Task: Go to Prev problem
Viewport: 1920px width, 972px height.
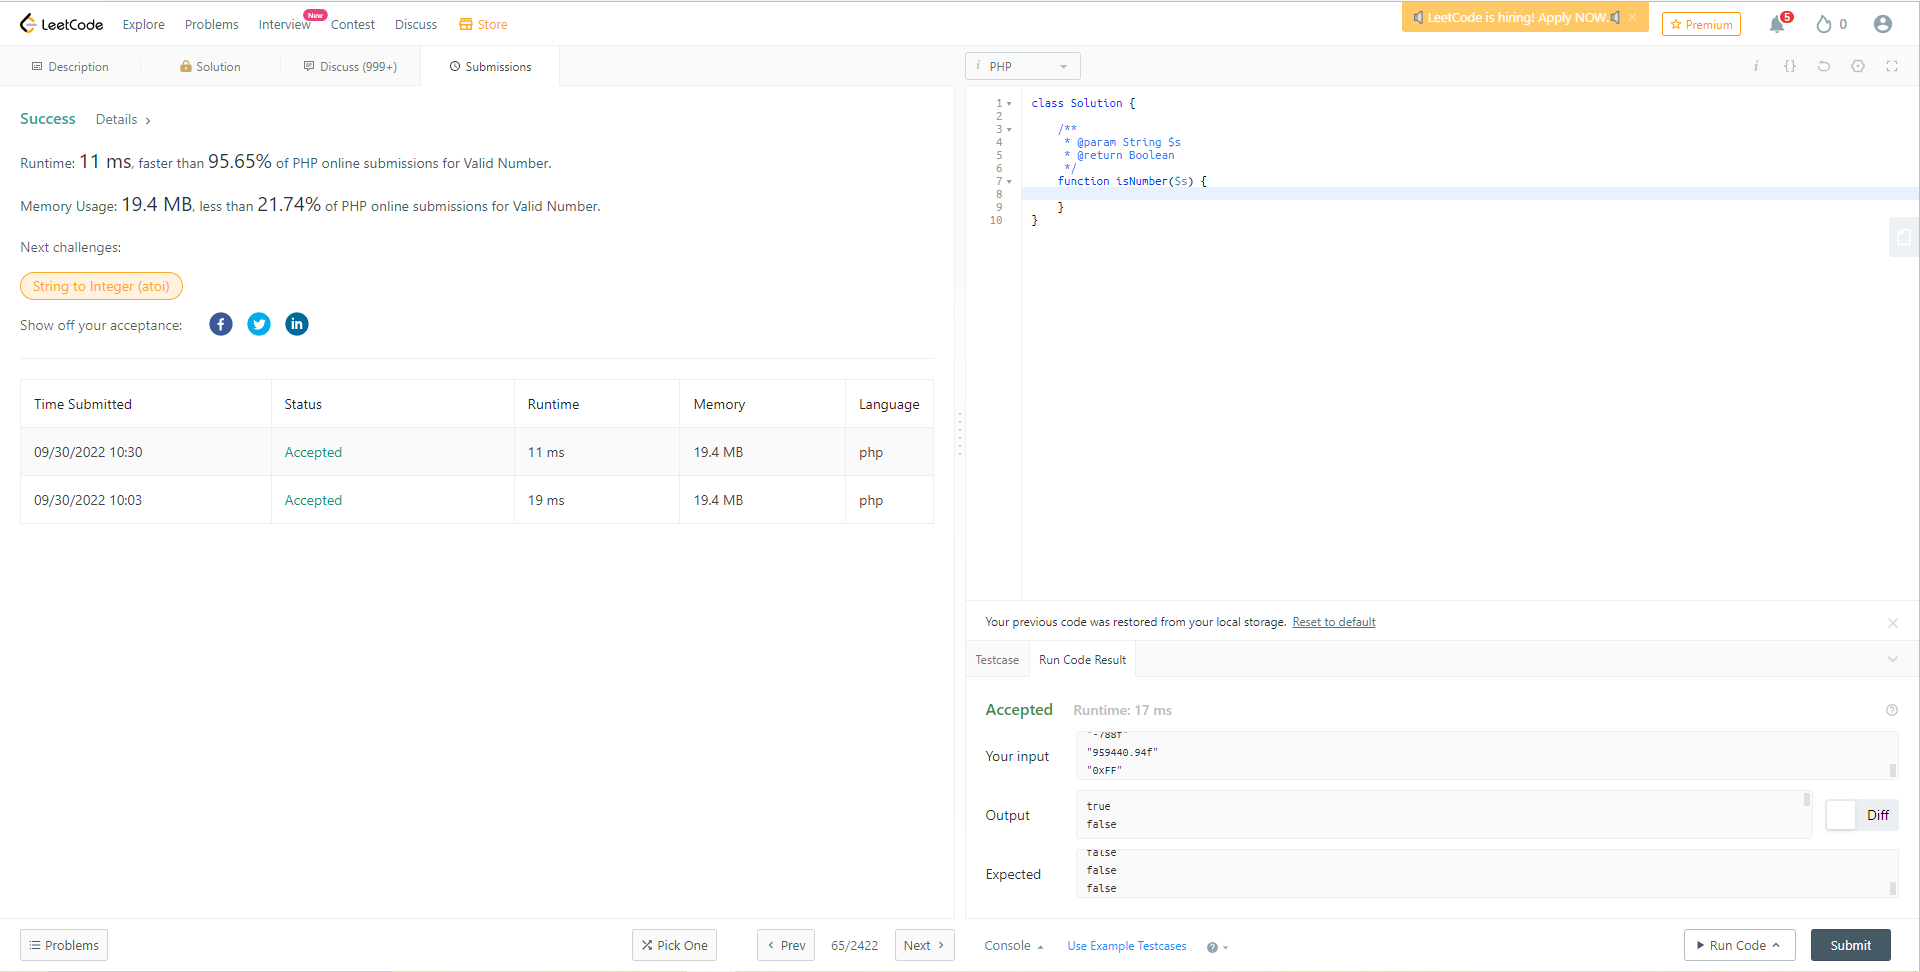Action: (x=786, y=945)
